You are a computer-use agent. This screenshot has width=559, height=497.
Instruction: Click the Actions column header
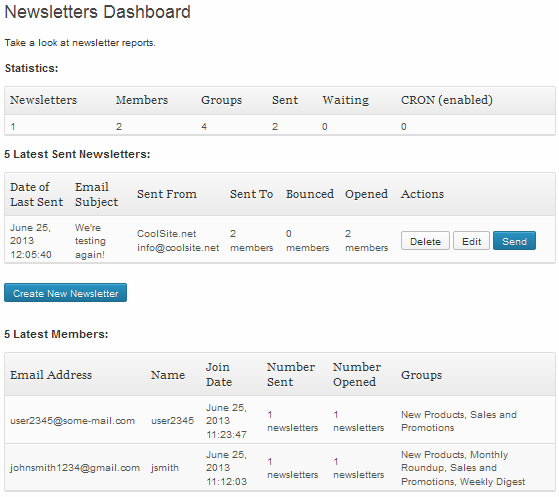[x=422, y=194]
